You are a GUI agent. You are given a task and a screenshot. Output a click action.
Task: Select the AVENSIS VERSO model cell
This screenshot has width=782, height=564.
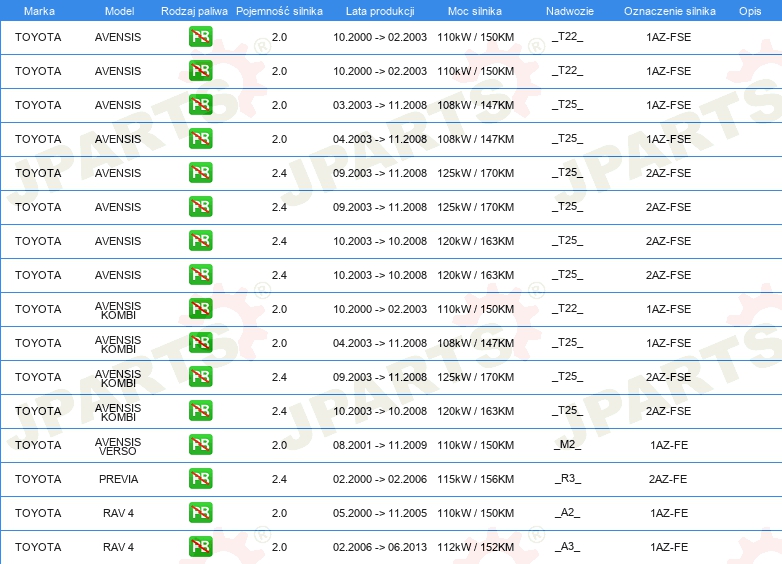coord(118,446)
